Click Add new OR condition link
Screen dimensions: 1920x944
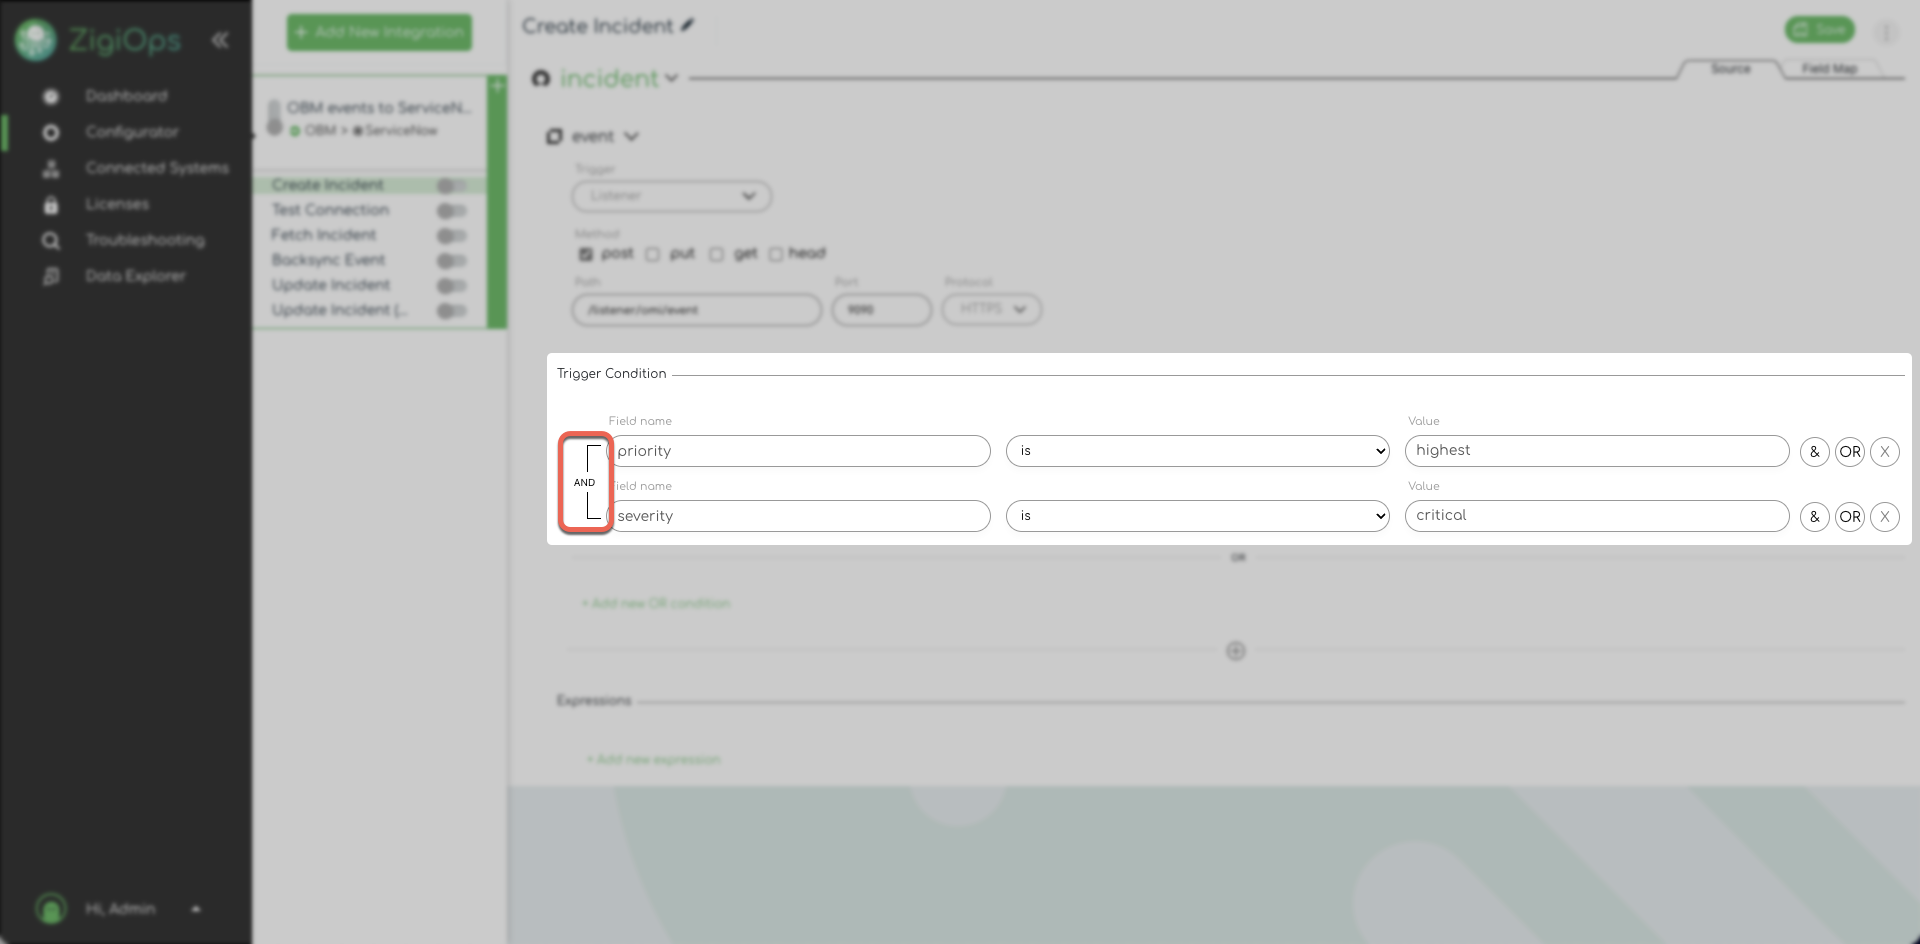tap(656, 603)
